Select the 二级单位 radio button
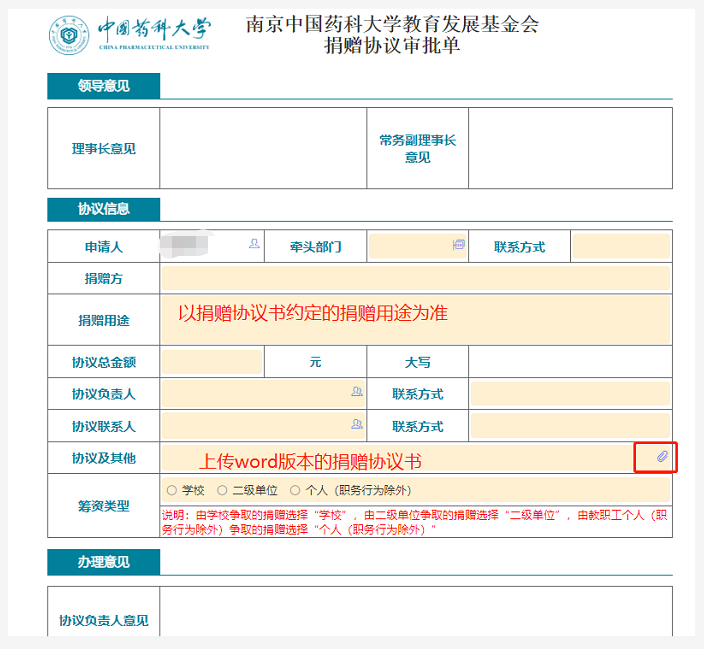704x649 pixels. click(x=222, y=490)
